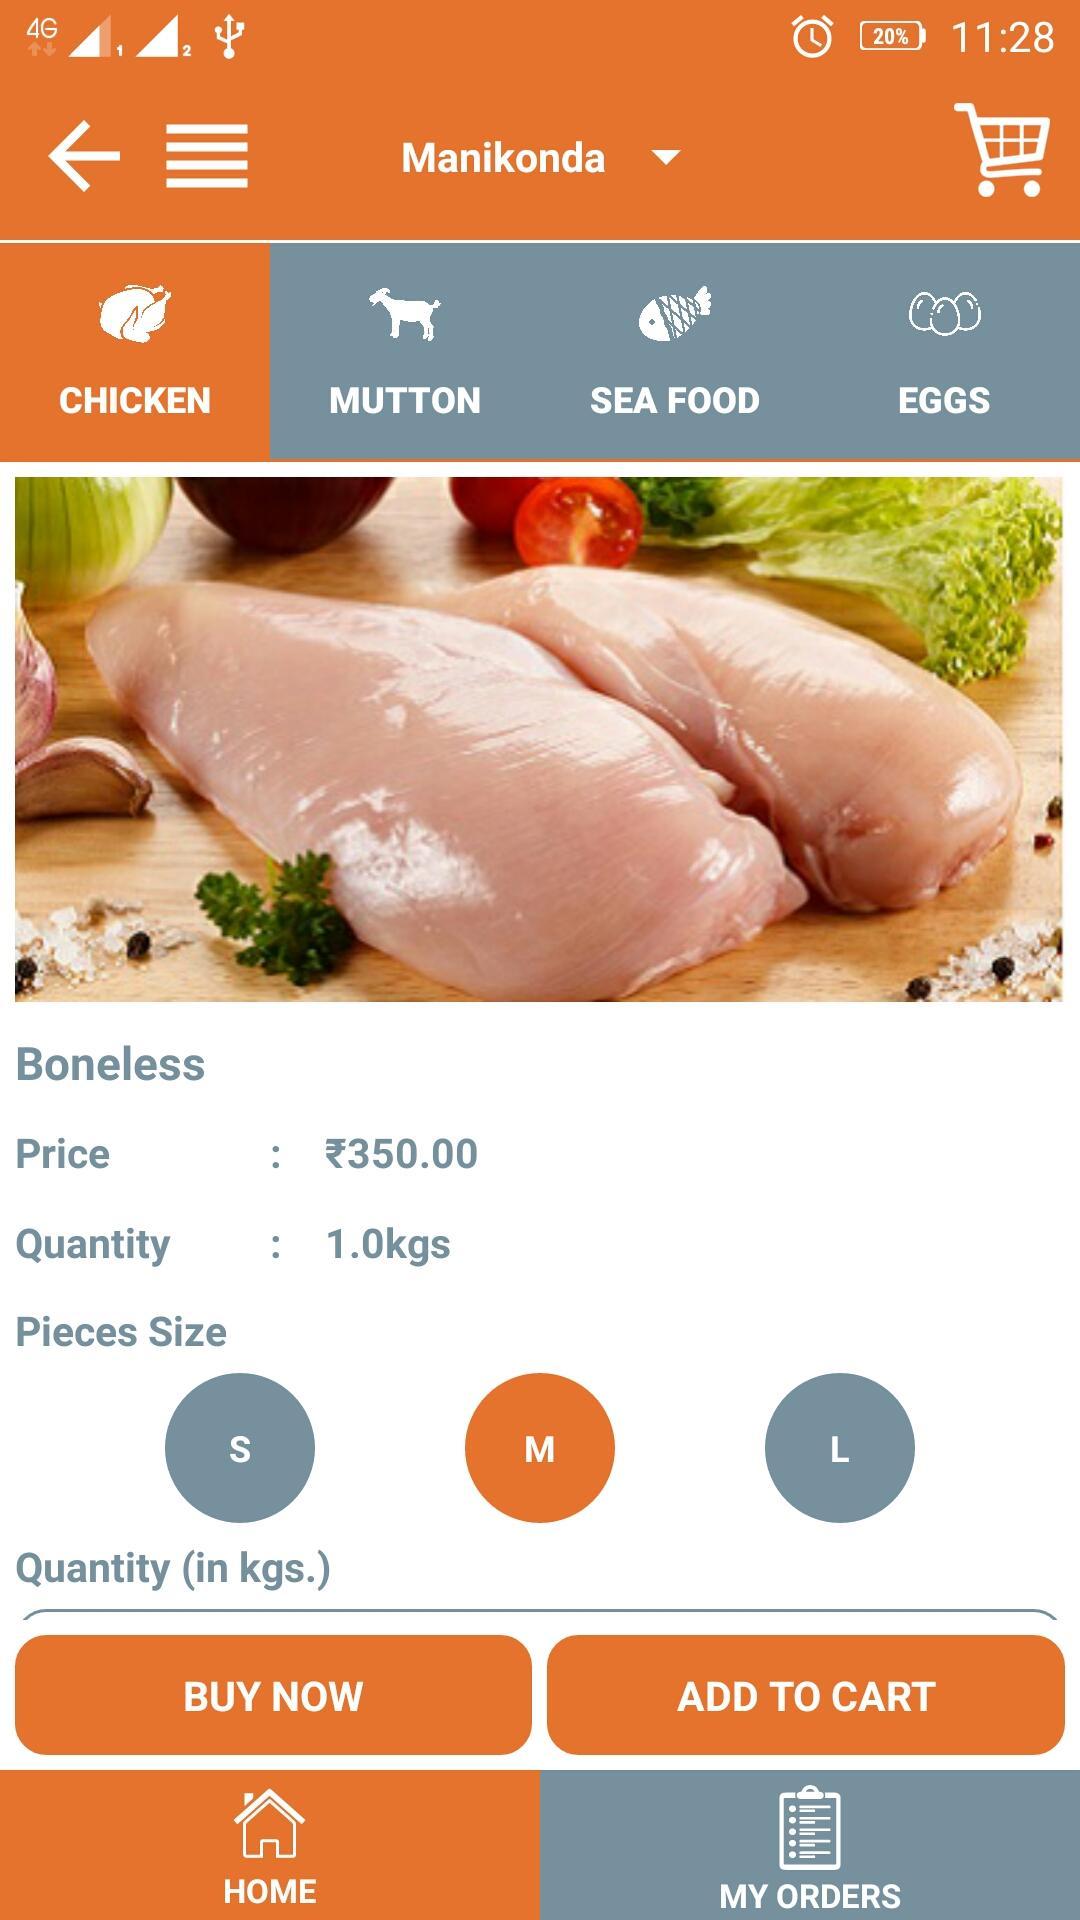
Task: Select medium M pieces size
Action: point(540,1448)
